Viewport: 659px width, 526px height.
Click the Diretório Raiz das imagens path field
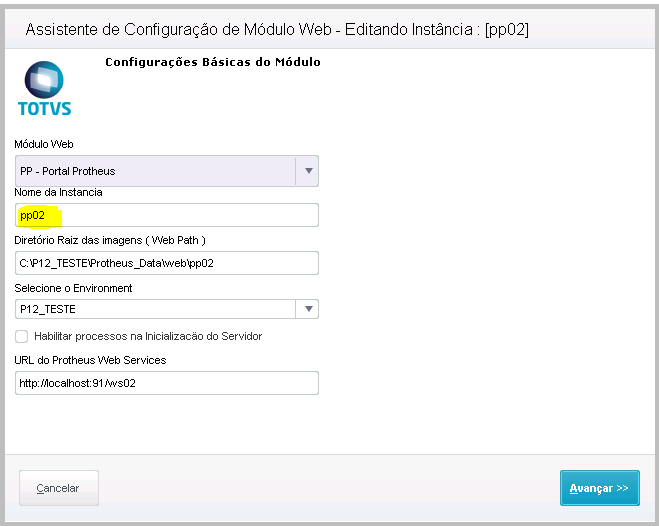[x=167, y=262]
